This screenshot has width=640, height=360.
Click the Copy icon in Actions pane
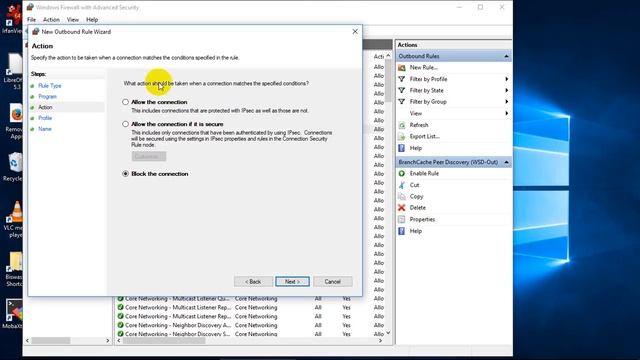[402, 196]
